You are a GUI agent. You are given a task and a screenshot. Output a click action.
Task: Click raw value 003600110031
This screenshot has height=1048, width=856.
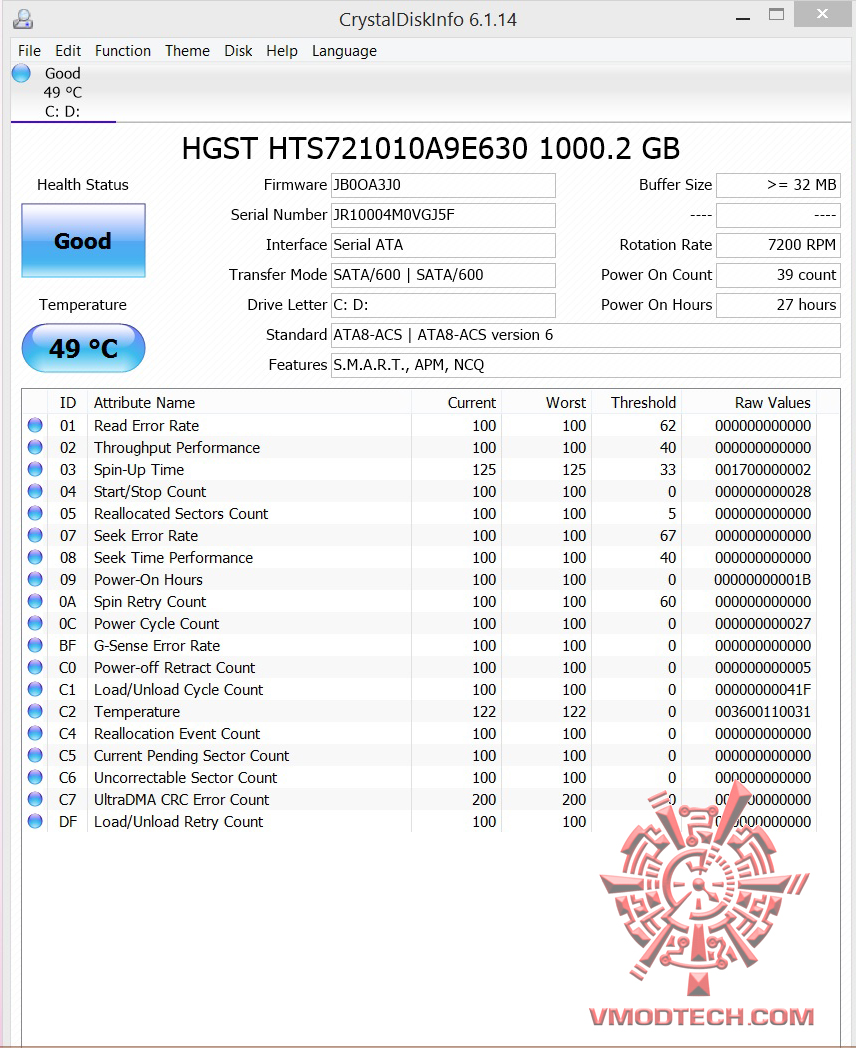(763, 712)
